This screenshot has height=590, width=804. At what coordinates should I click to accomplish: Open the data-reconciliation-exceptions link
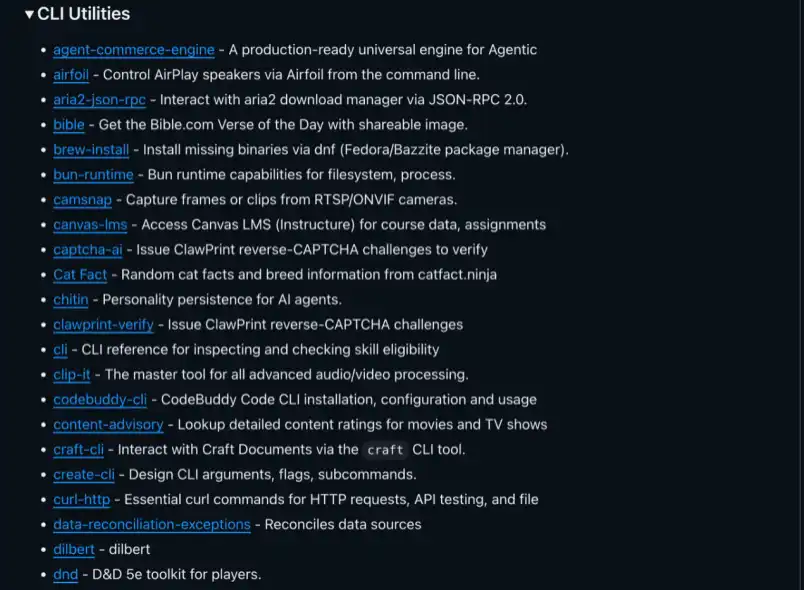pos(152,525)
